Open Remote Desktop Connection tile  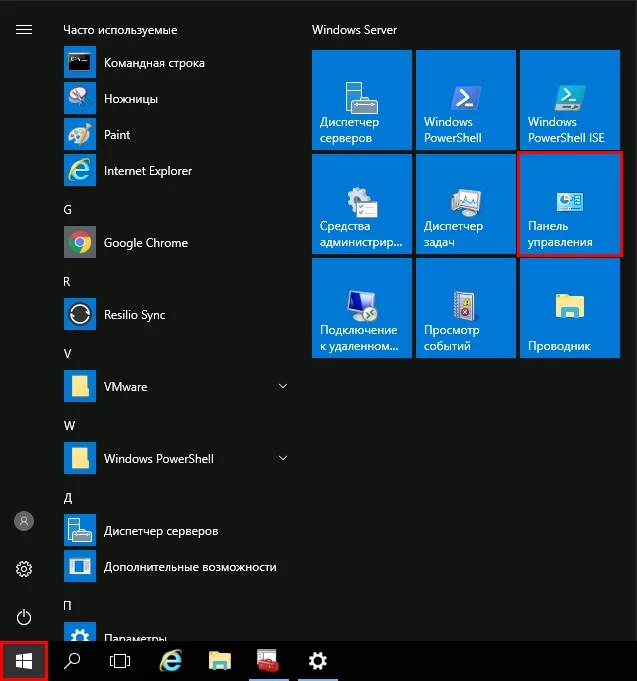tap(361, 308)
